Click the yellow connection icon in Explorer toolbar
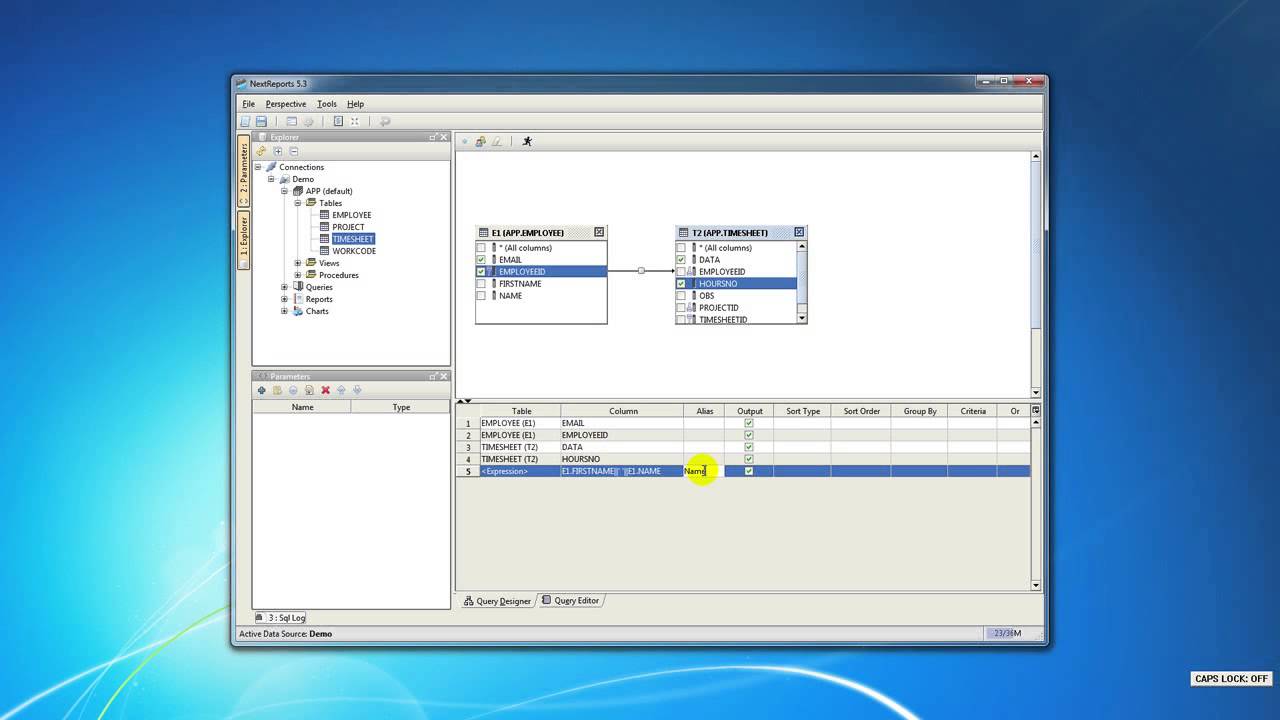 261,151
